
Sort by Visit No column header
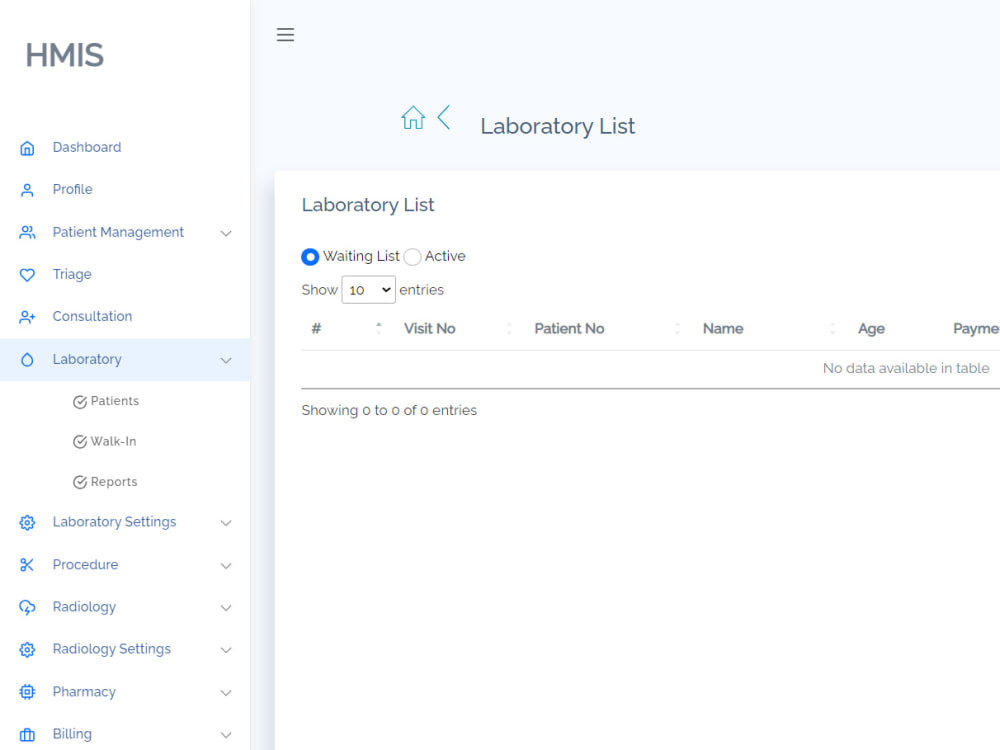(430, 328)
